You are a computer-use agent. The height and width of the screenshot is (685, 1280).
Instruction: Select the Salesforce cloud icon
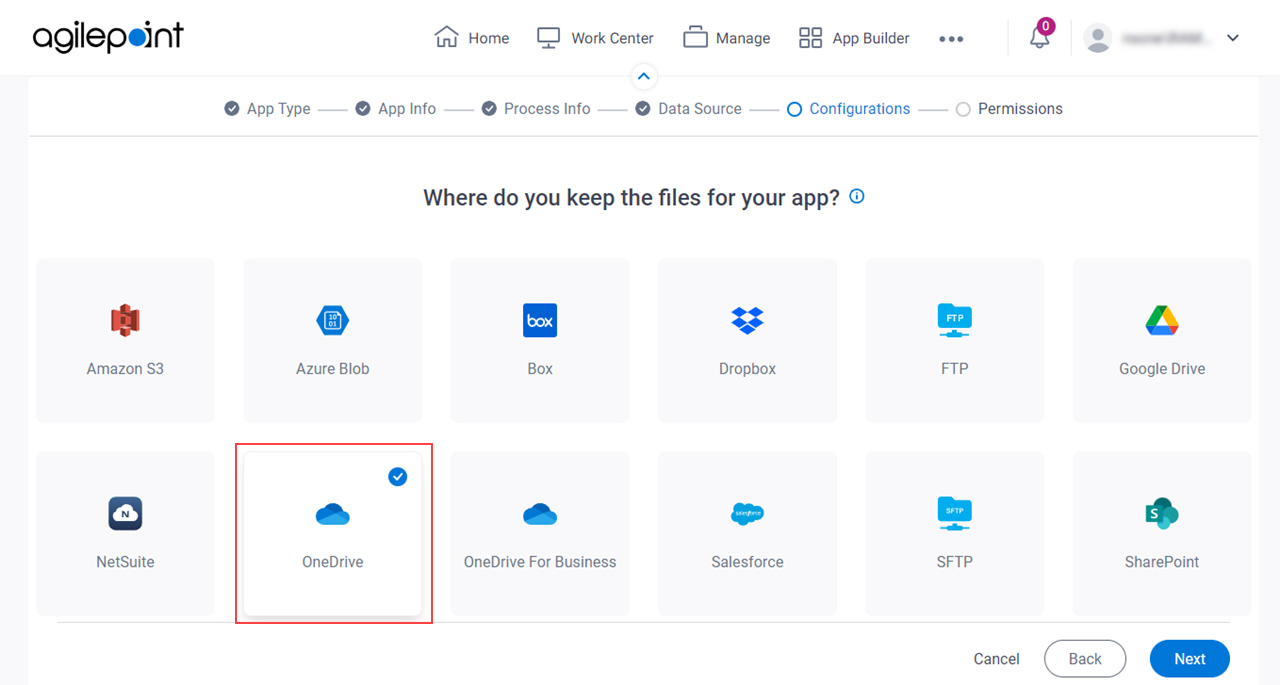[747, 514]
